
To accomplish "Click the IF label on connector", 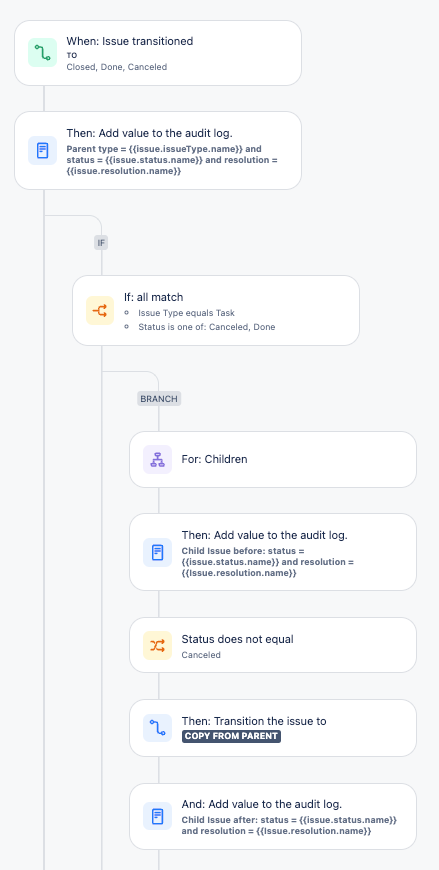I will (101, 242).
